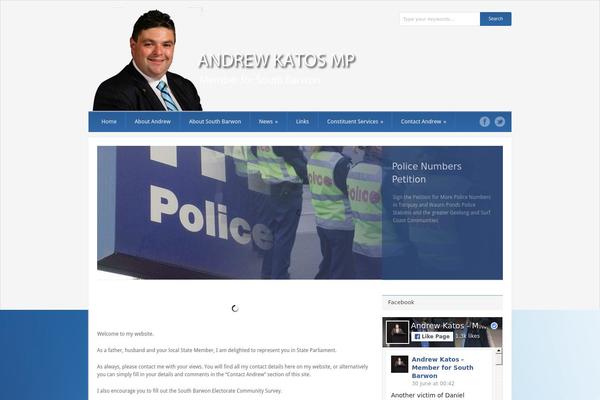The height and width of the screenshot is (400, 600).
Task: Click the Facebook sidebar heading
Action: 401,302
